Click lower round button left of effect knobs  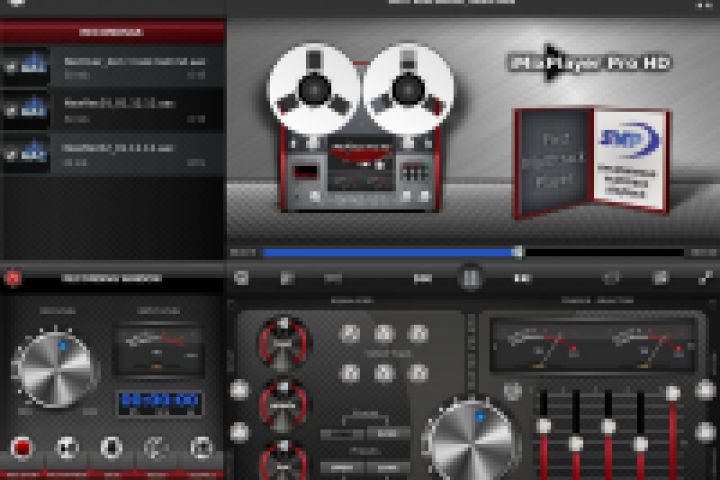(240, 433)
